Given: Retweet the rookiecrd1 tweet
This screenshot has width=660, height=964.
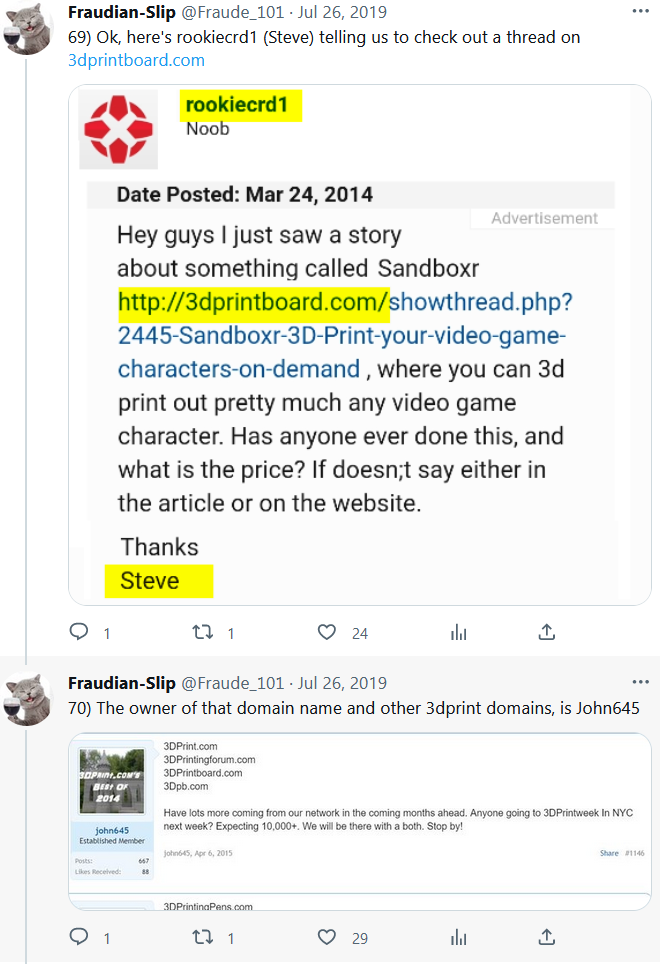Looking at the screenshot, I should coord(202,632).
